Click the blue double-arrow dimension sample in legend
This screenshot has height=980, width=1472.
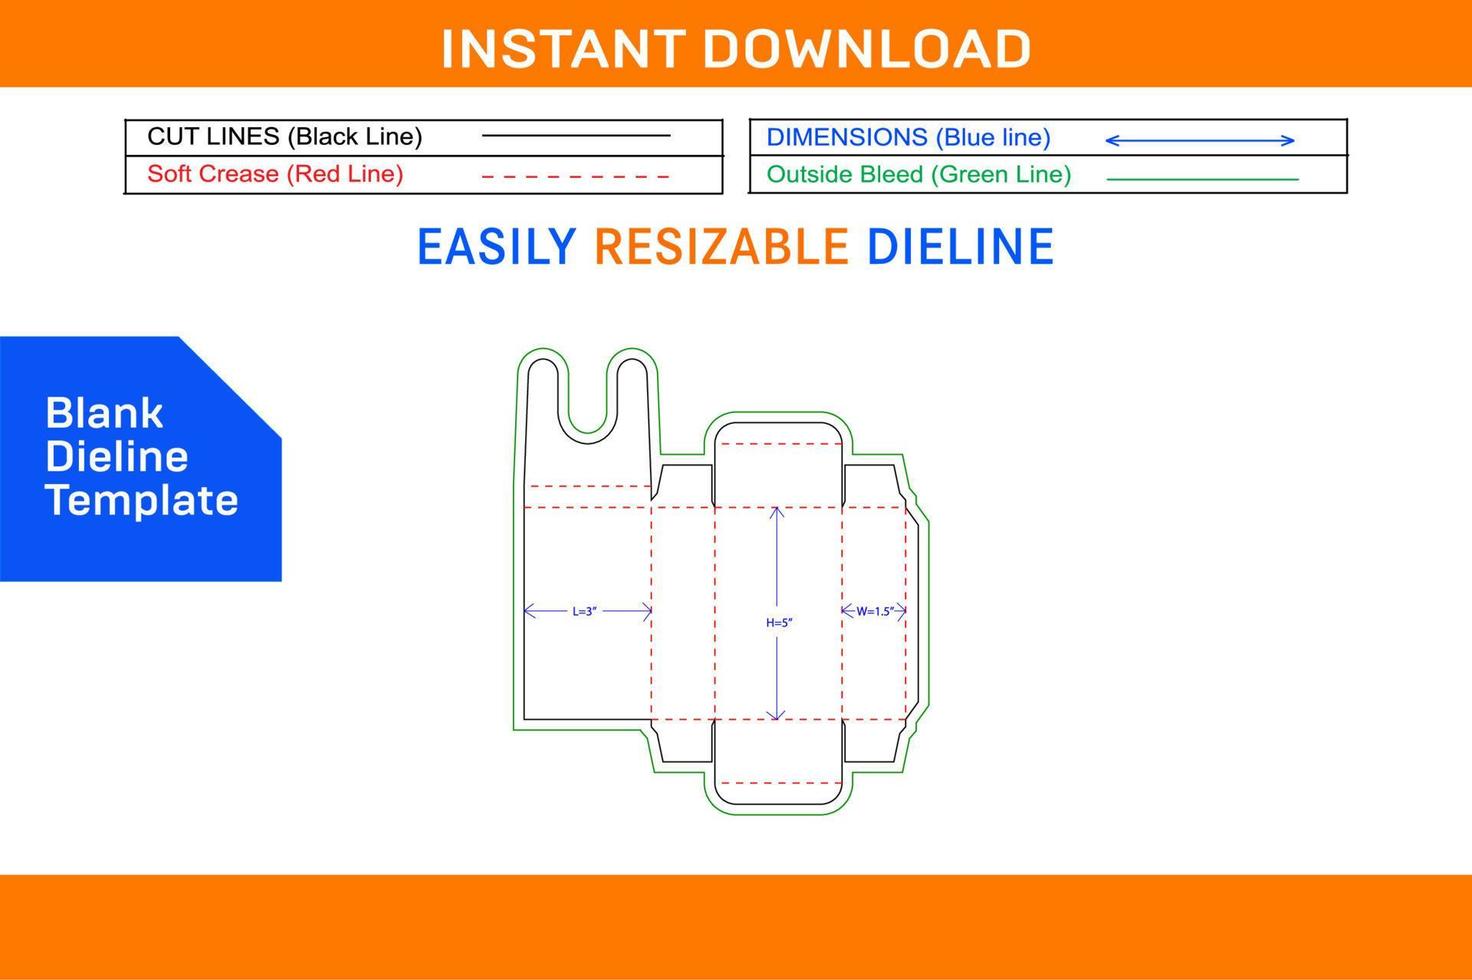[x=1200, y=140]
